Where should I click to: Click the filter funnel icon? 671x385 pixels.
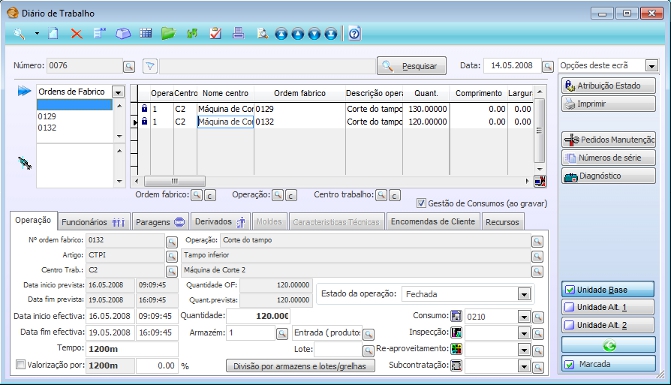(x=150, y=66)
